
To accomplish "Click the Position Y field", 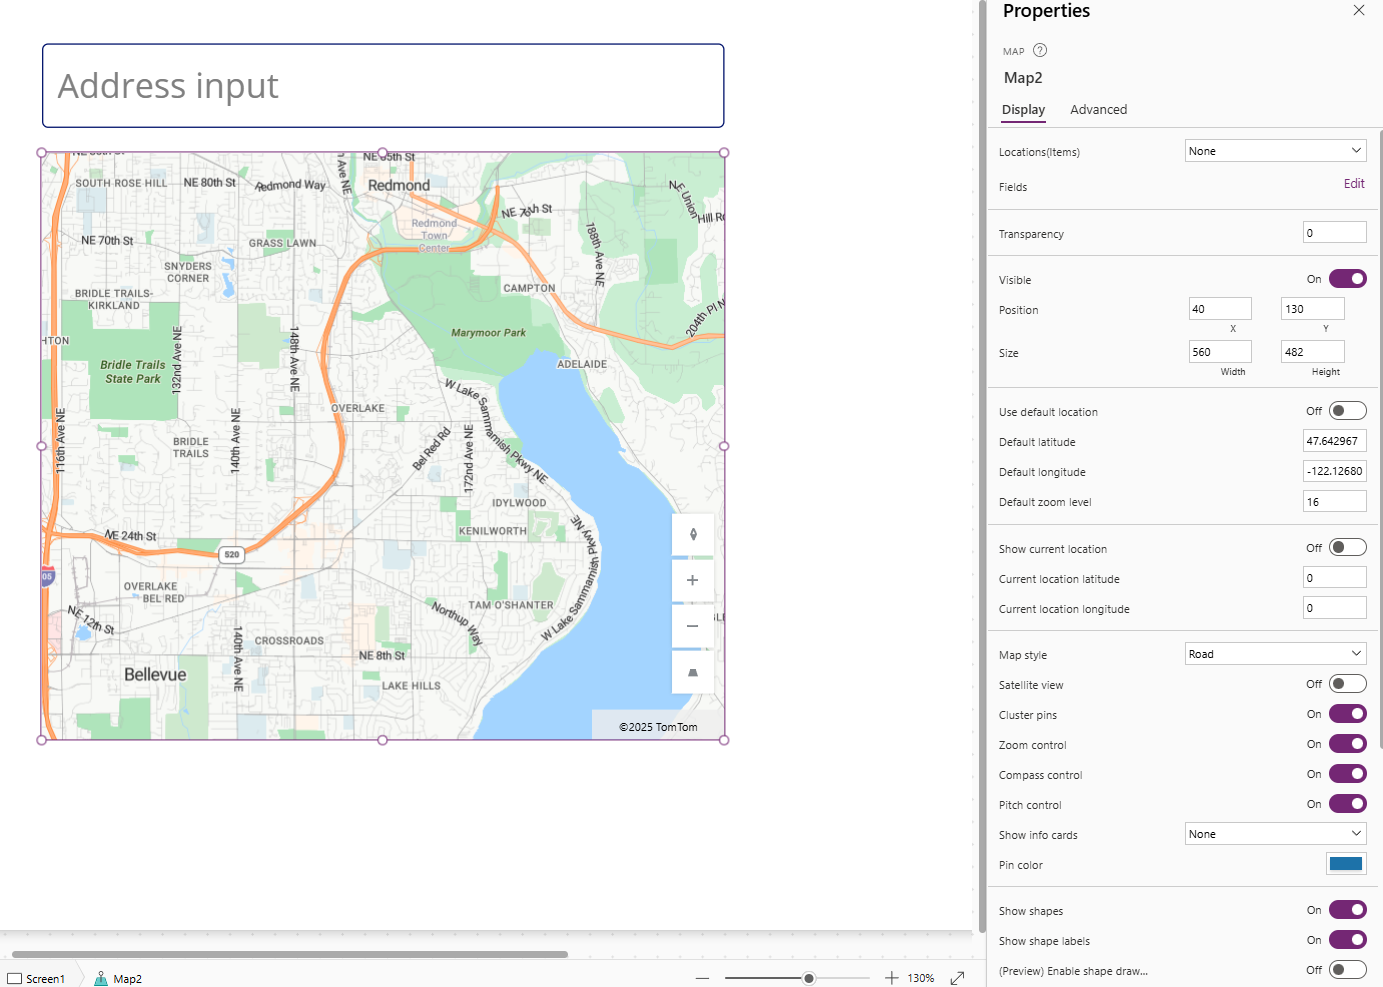I will click(x=1312, y=309).
